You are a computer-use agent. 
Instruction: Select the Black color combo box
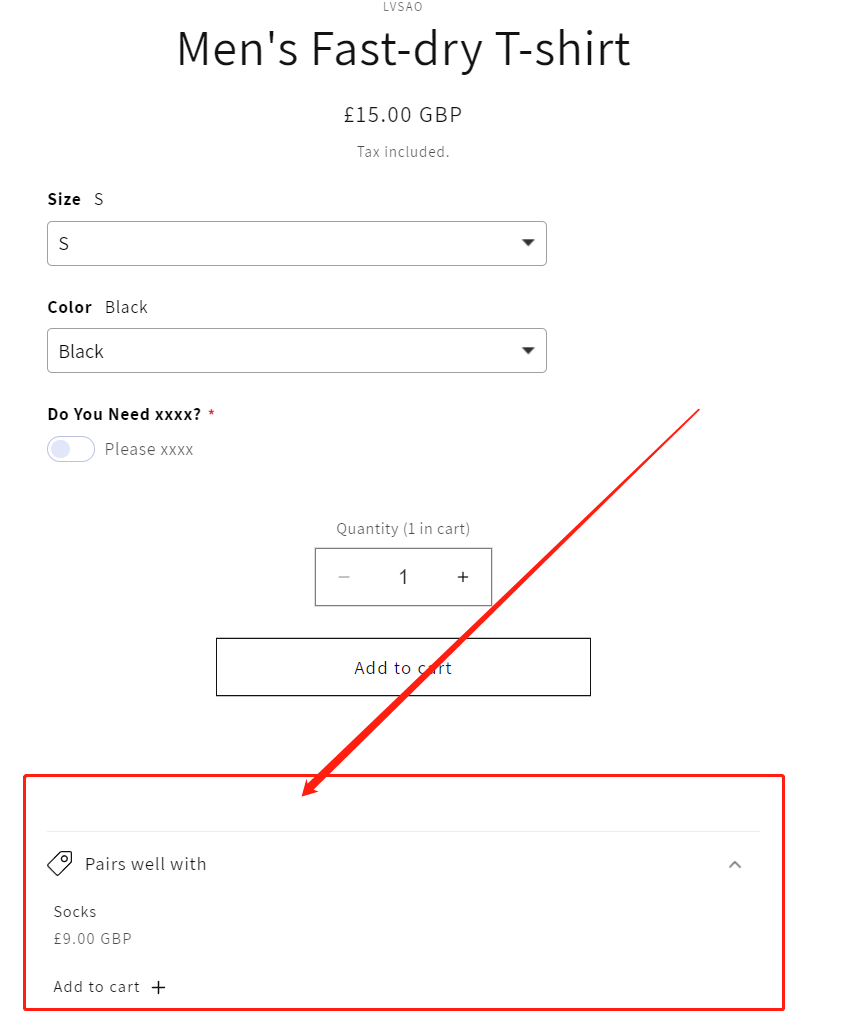tap(297, 350)
